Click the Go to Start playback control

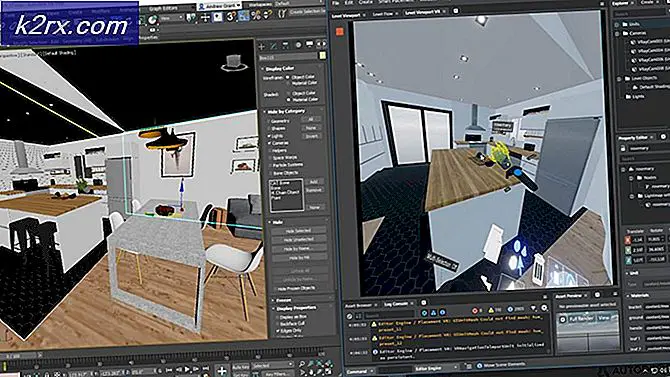(x=169, y=370)
